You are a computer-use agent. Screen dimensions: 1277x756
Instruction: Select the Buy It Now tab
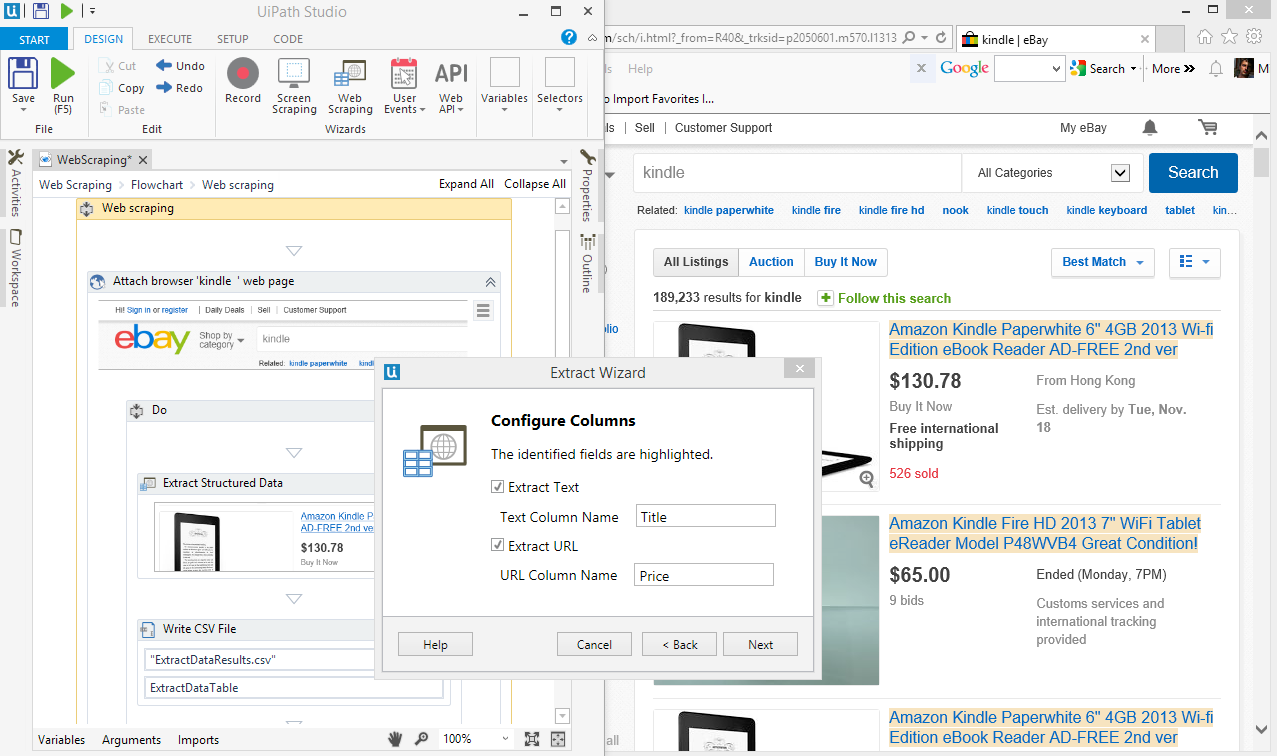845,262
